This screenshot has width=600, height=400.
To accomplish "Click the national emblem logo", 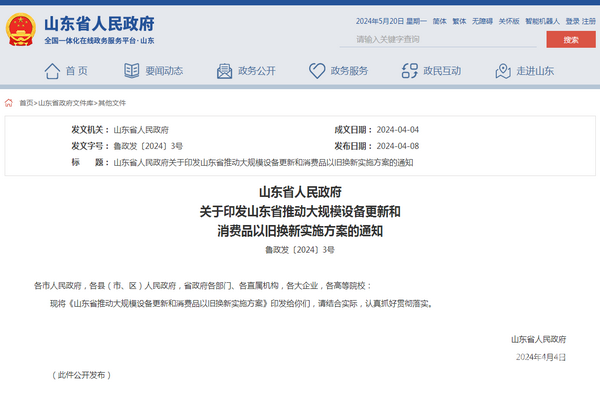I will (x=20, y=28).
